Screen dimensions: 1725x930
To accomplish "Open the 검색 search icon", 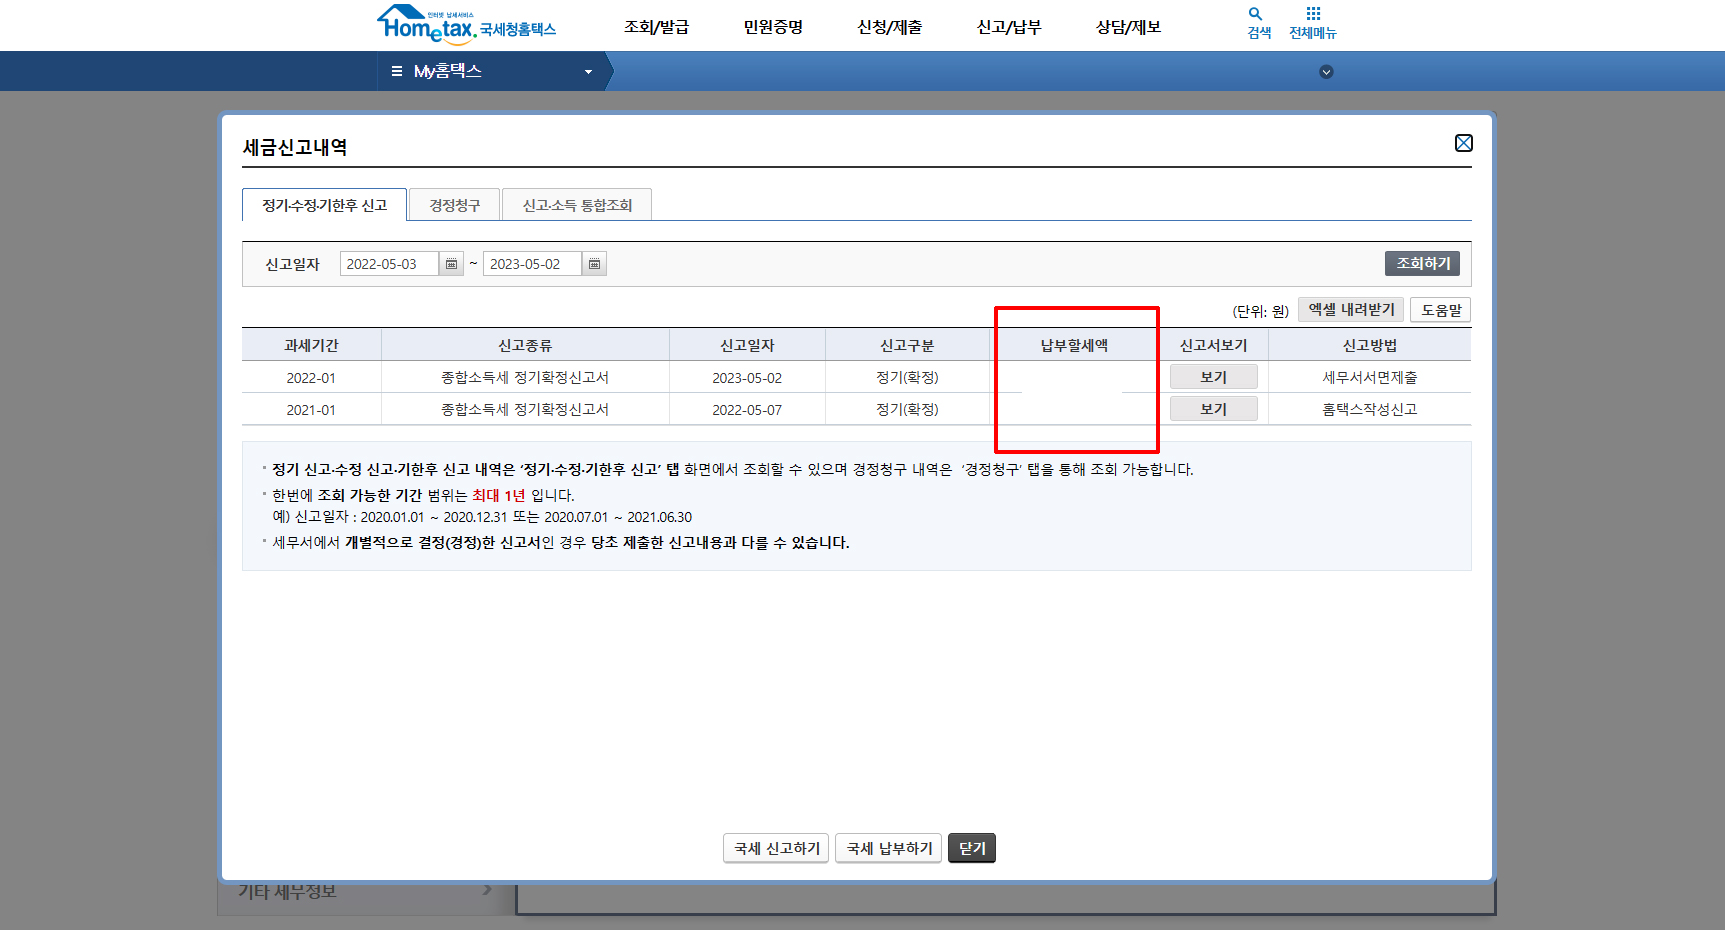I will point(1256,17).
